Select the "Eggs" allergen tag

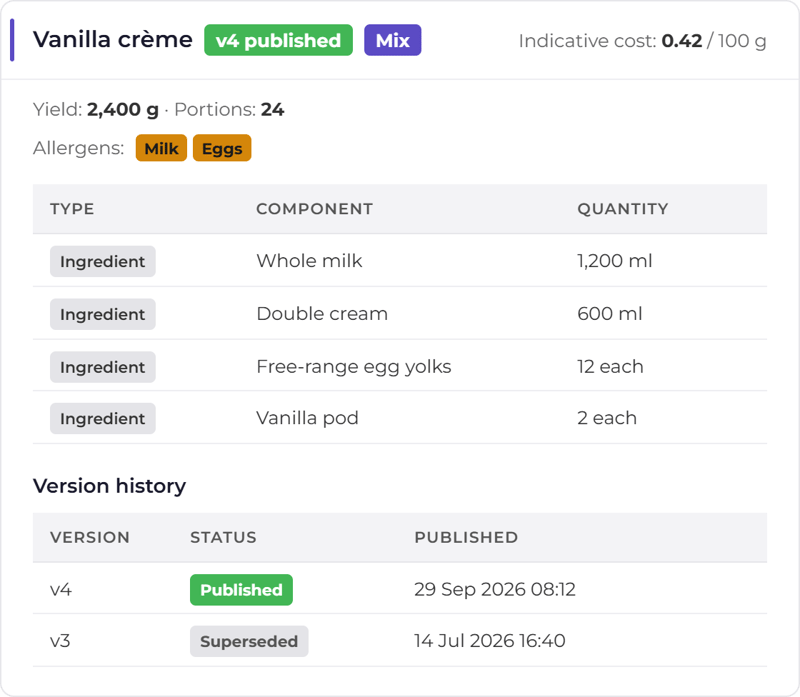[x=222, y=148]
